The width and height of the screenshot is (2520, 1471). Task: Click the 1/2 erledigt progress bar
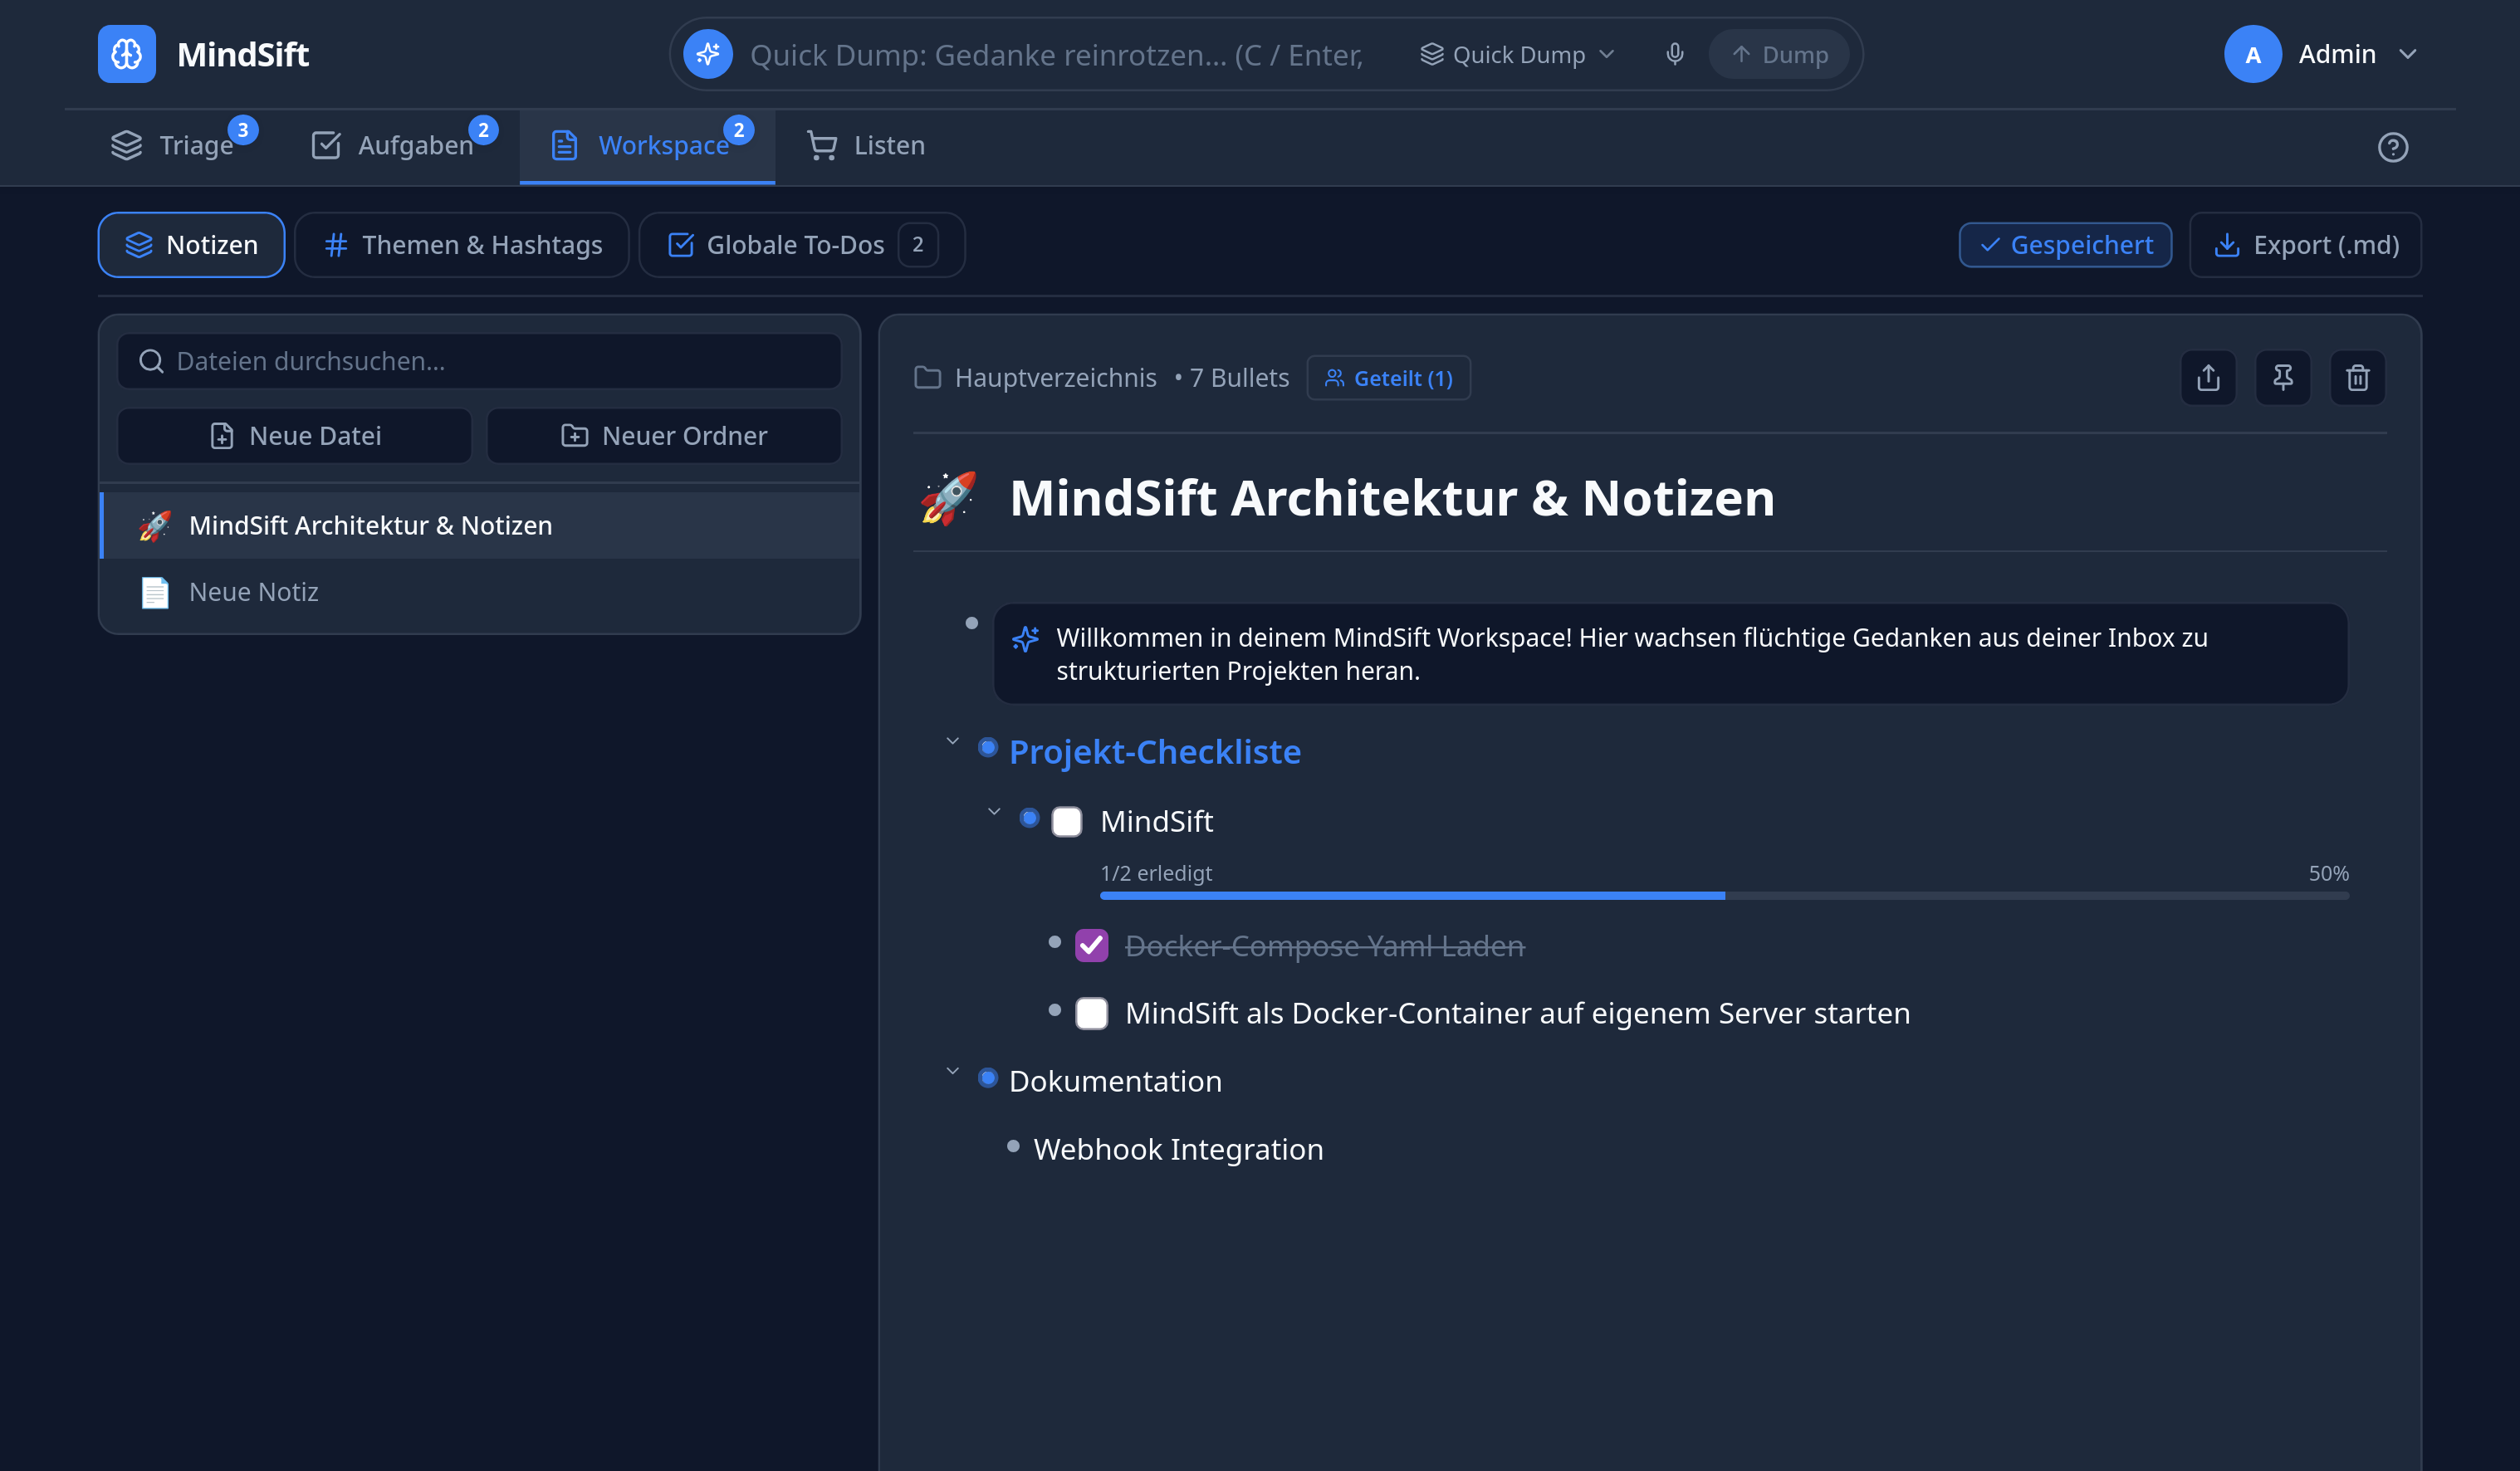coord(1724,895)
